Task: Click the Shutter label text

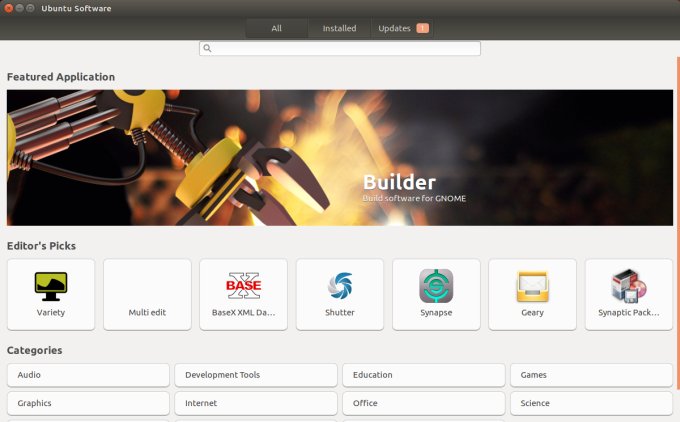Action: coord(340,313)
